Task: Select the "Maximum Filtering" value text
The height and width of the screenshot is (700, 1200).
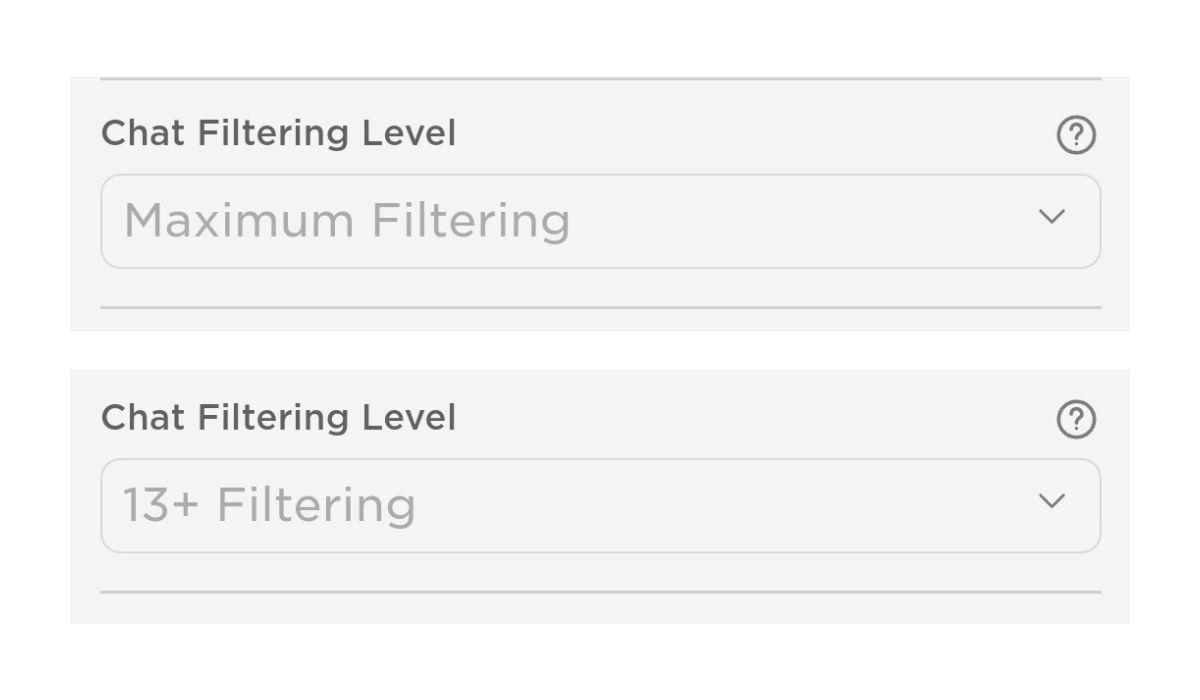Action: click(x=346, y=221)
